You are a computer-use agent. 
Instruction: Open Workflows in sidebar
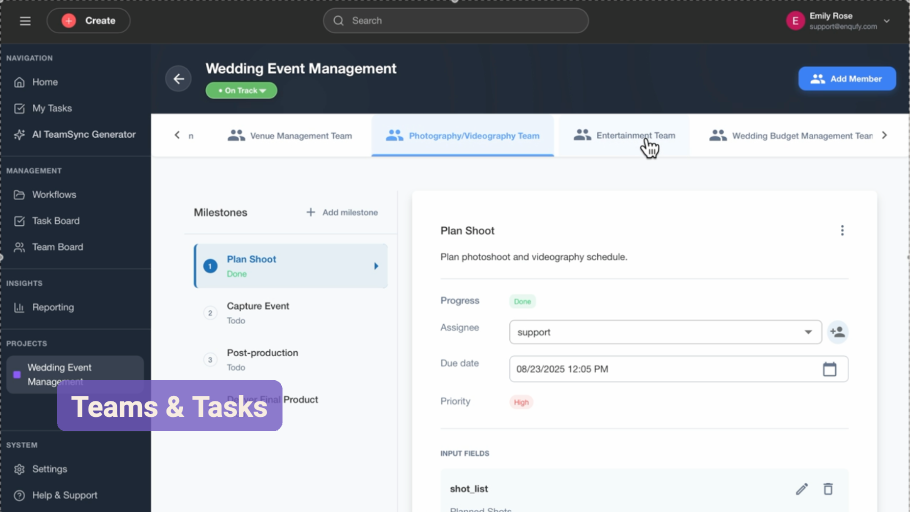54,194
